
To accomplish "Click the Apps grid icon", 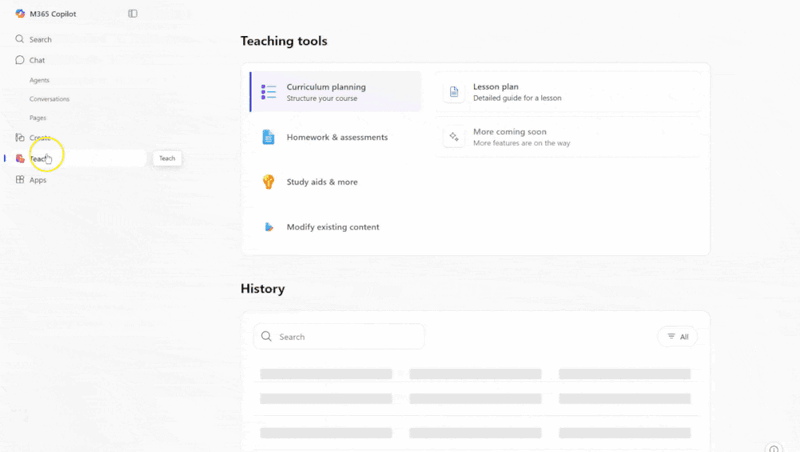I will (x=20, y=180).
